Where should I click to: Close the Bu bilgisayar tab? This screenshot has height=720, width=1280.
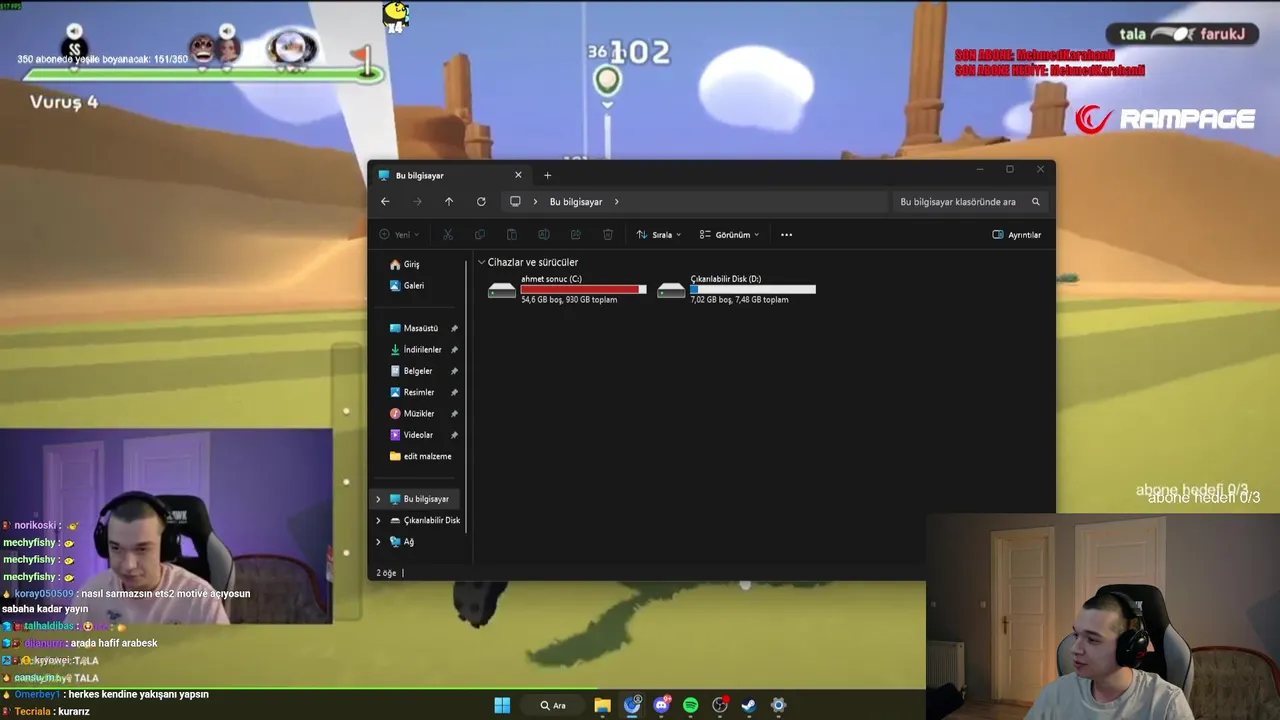click(518, 175)
